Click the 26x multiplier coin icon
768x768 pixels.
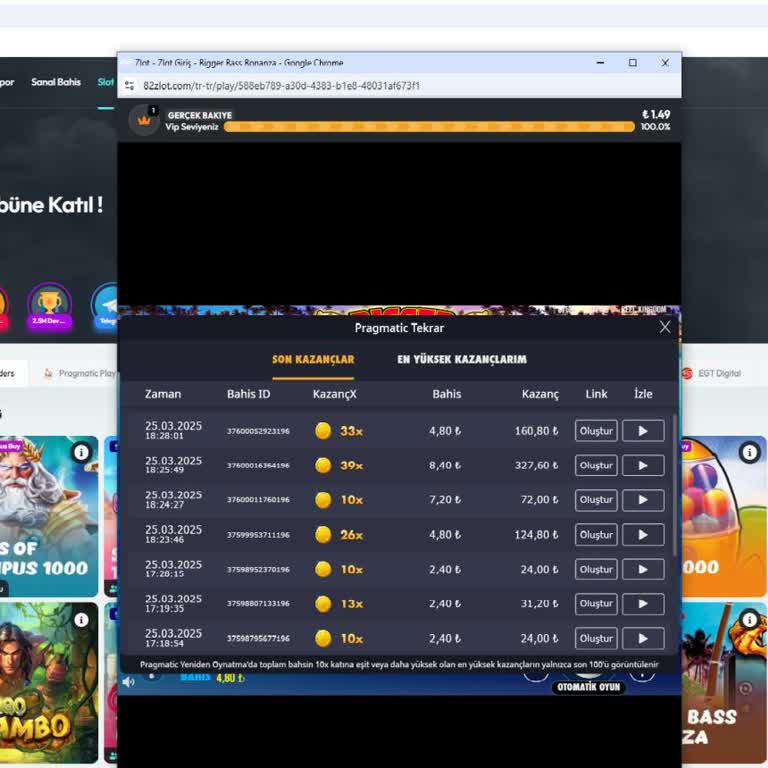tap(323, 535)
